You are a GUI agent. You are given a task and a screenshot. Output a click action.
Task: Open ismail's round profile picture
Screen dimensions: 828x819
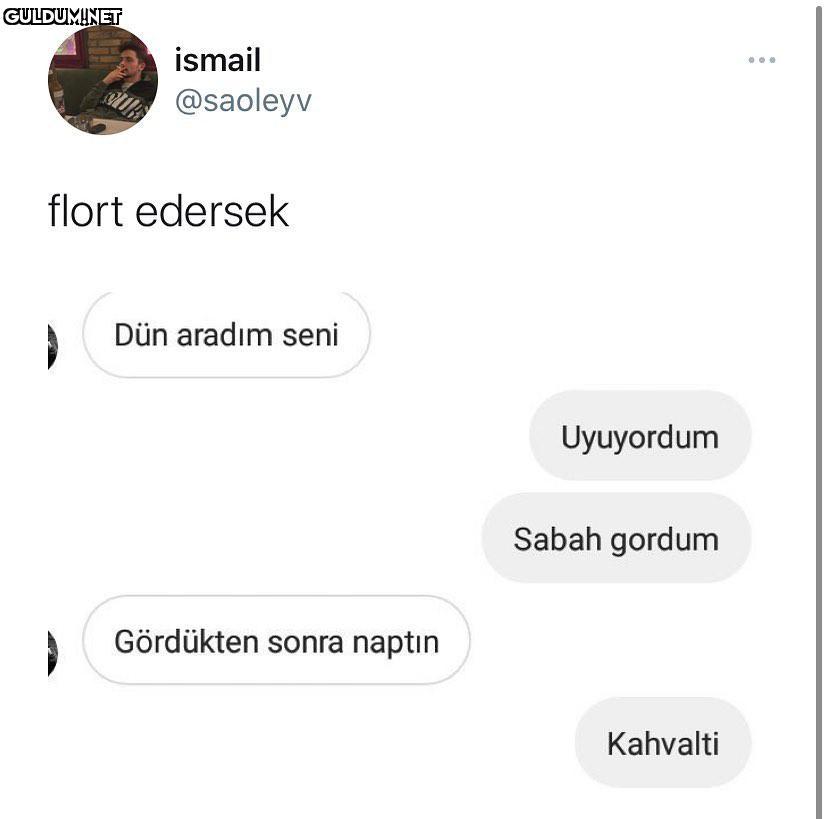103,80
